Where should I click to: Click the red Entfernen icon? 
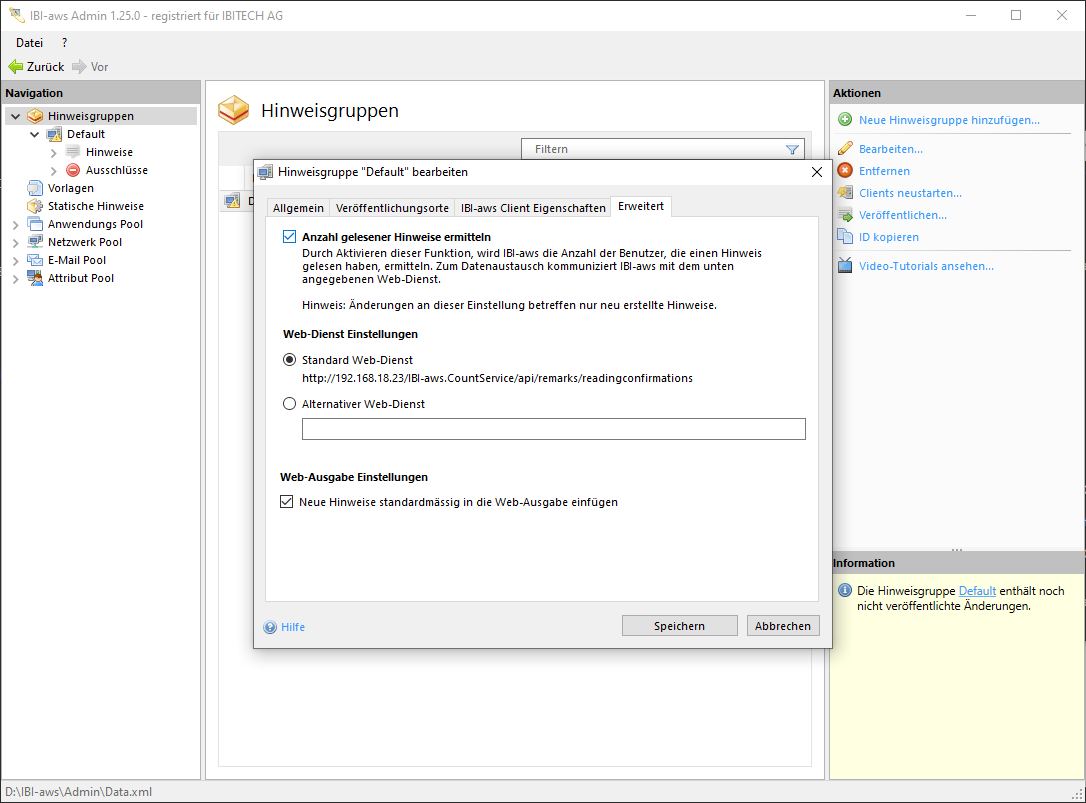click(845, 171)
